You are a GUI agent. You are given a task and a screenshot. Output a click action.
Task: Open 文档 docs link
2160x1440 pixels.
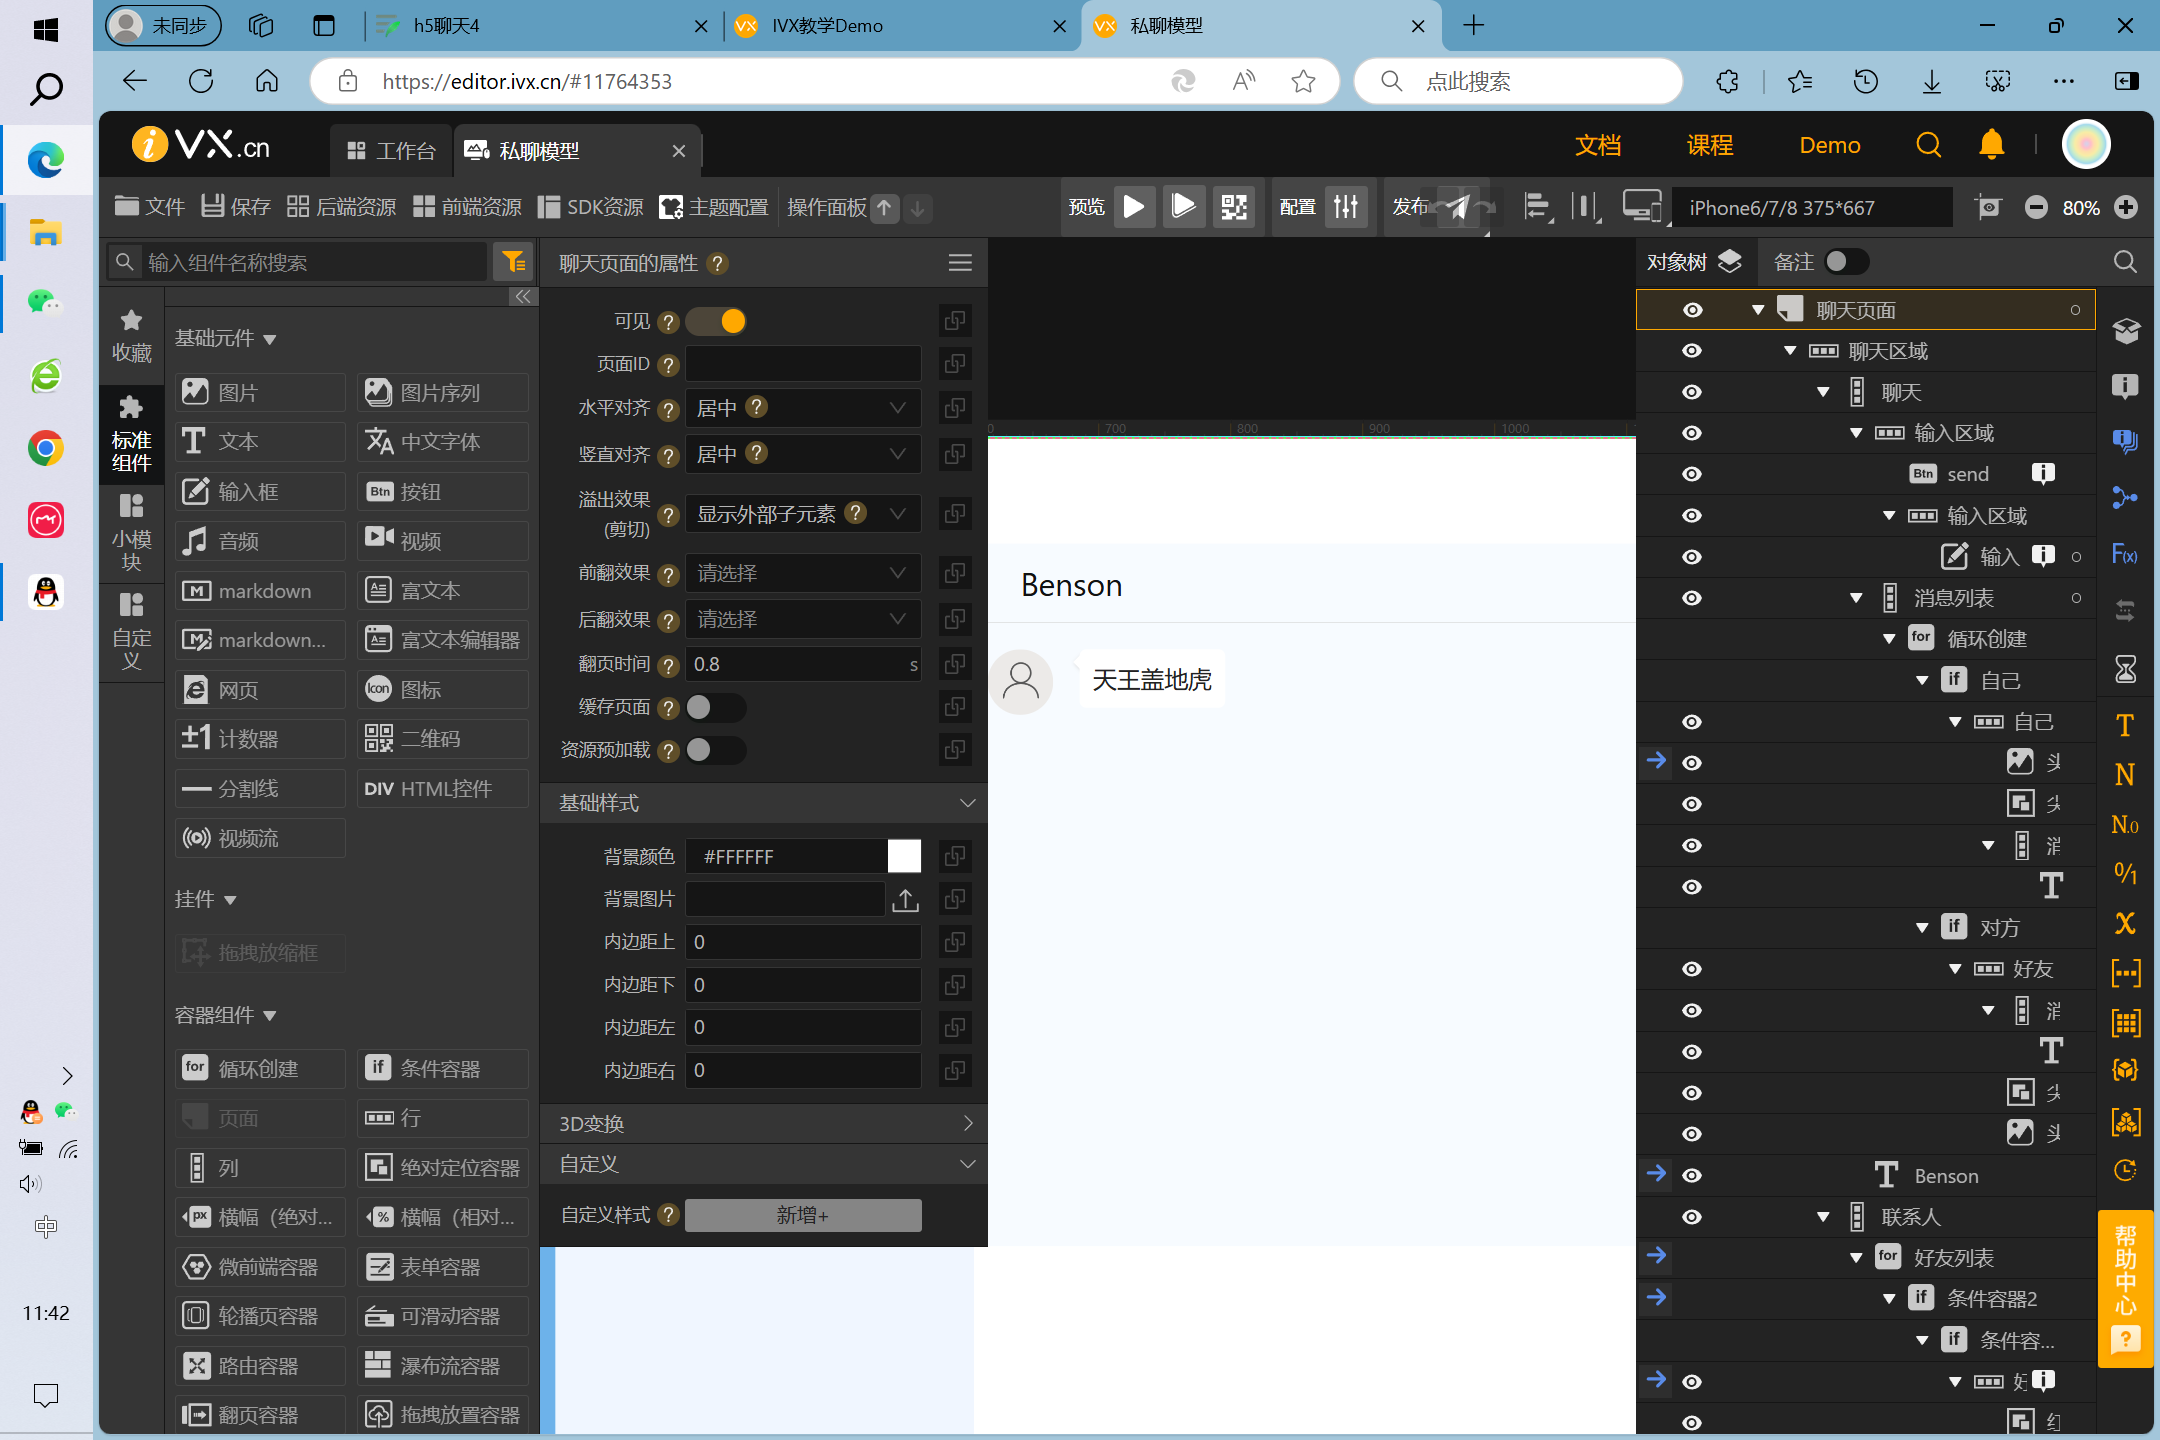(1598, 145)
